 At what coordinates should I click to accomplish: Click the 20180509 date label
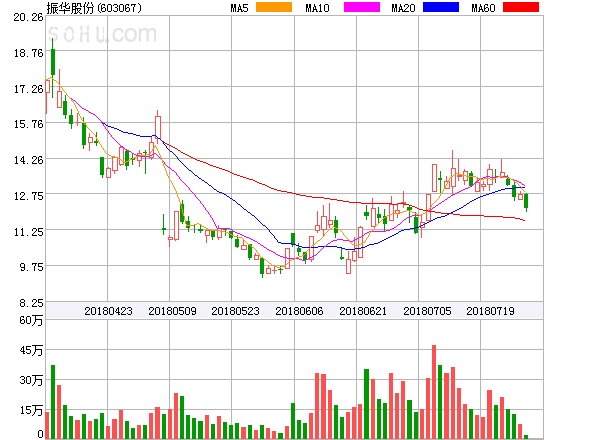pos(172,311)
